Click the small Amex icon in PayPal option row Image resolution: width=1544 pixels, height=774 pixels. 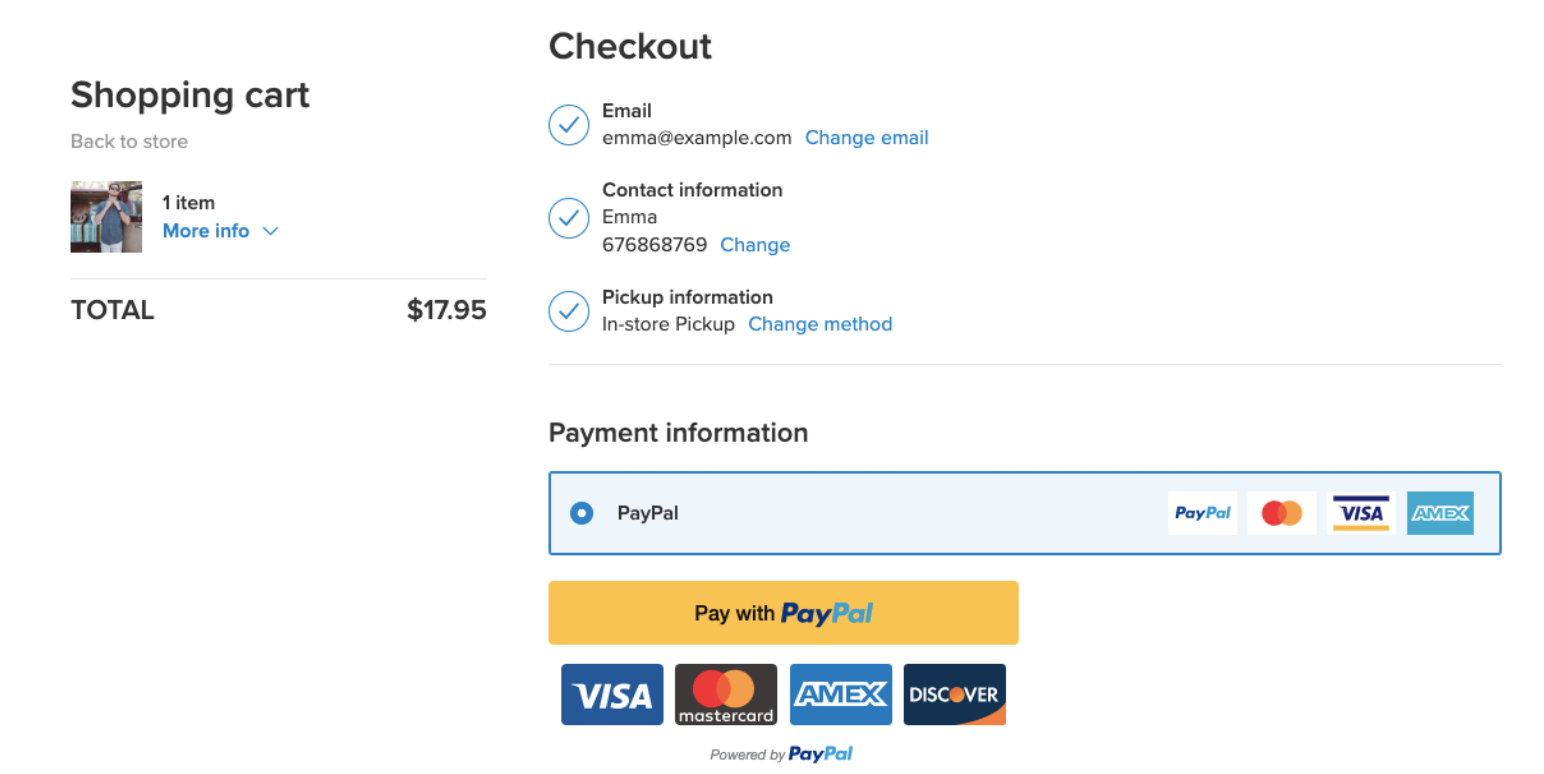1440,513
